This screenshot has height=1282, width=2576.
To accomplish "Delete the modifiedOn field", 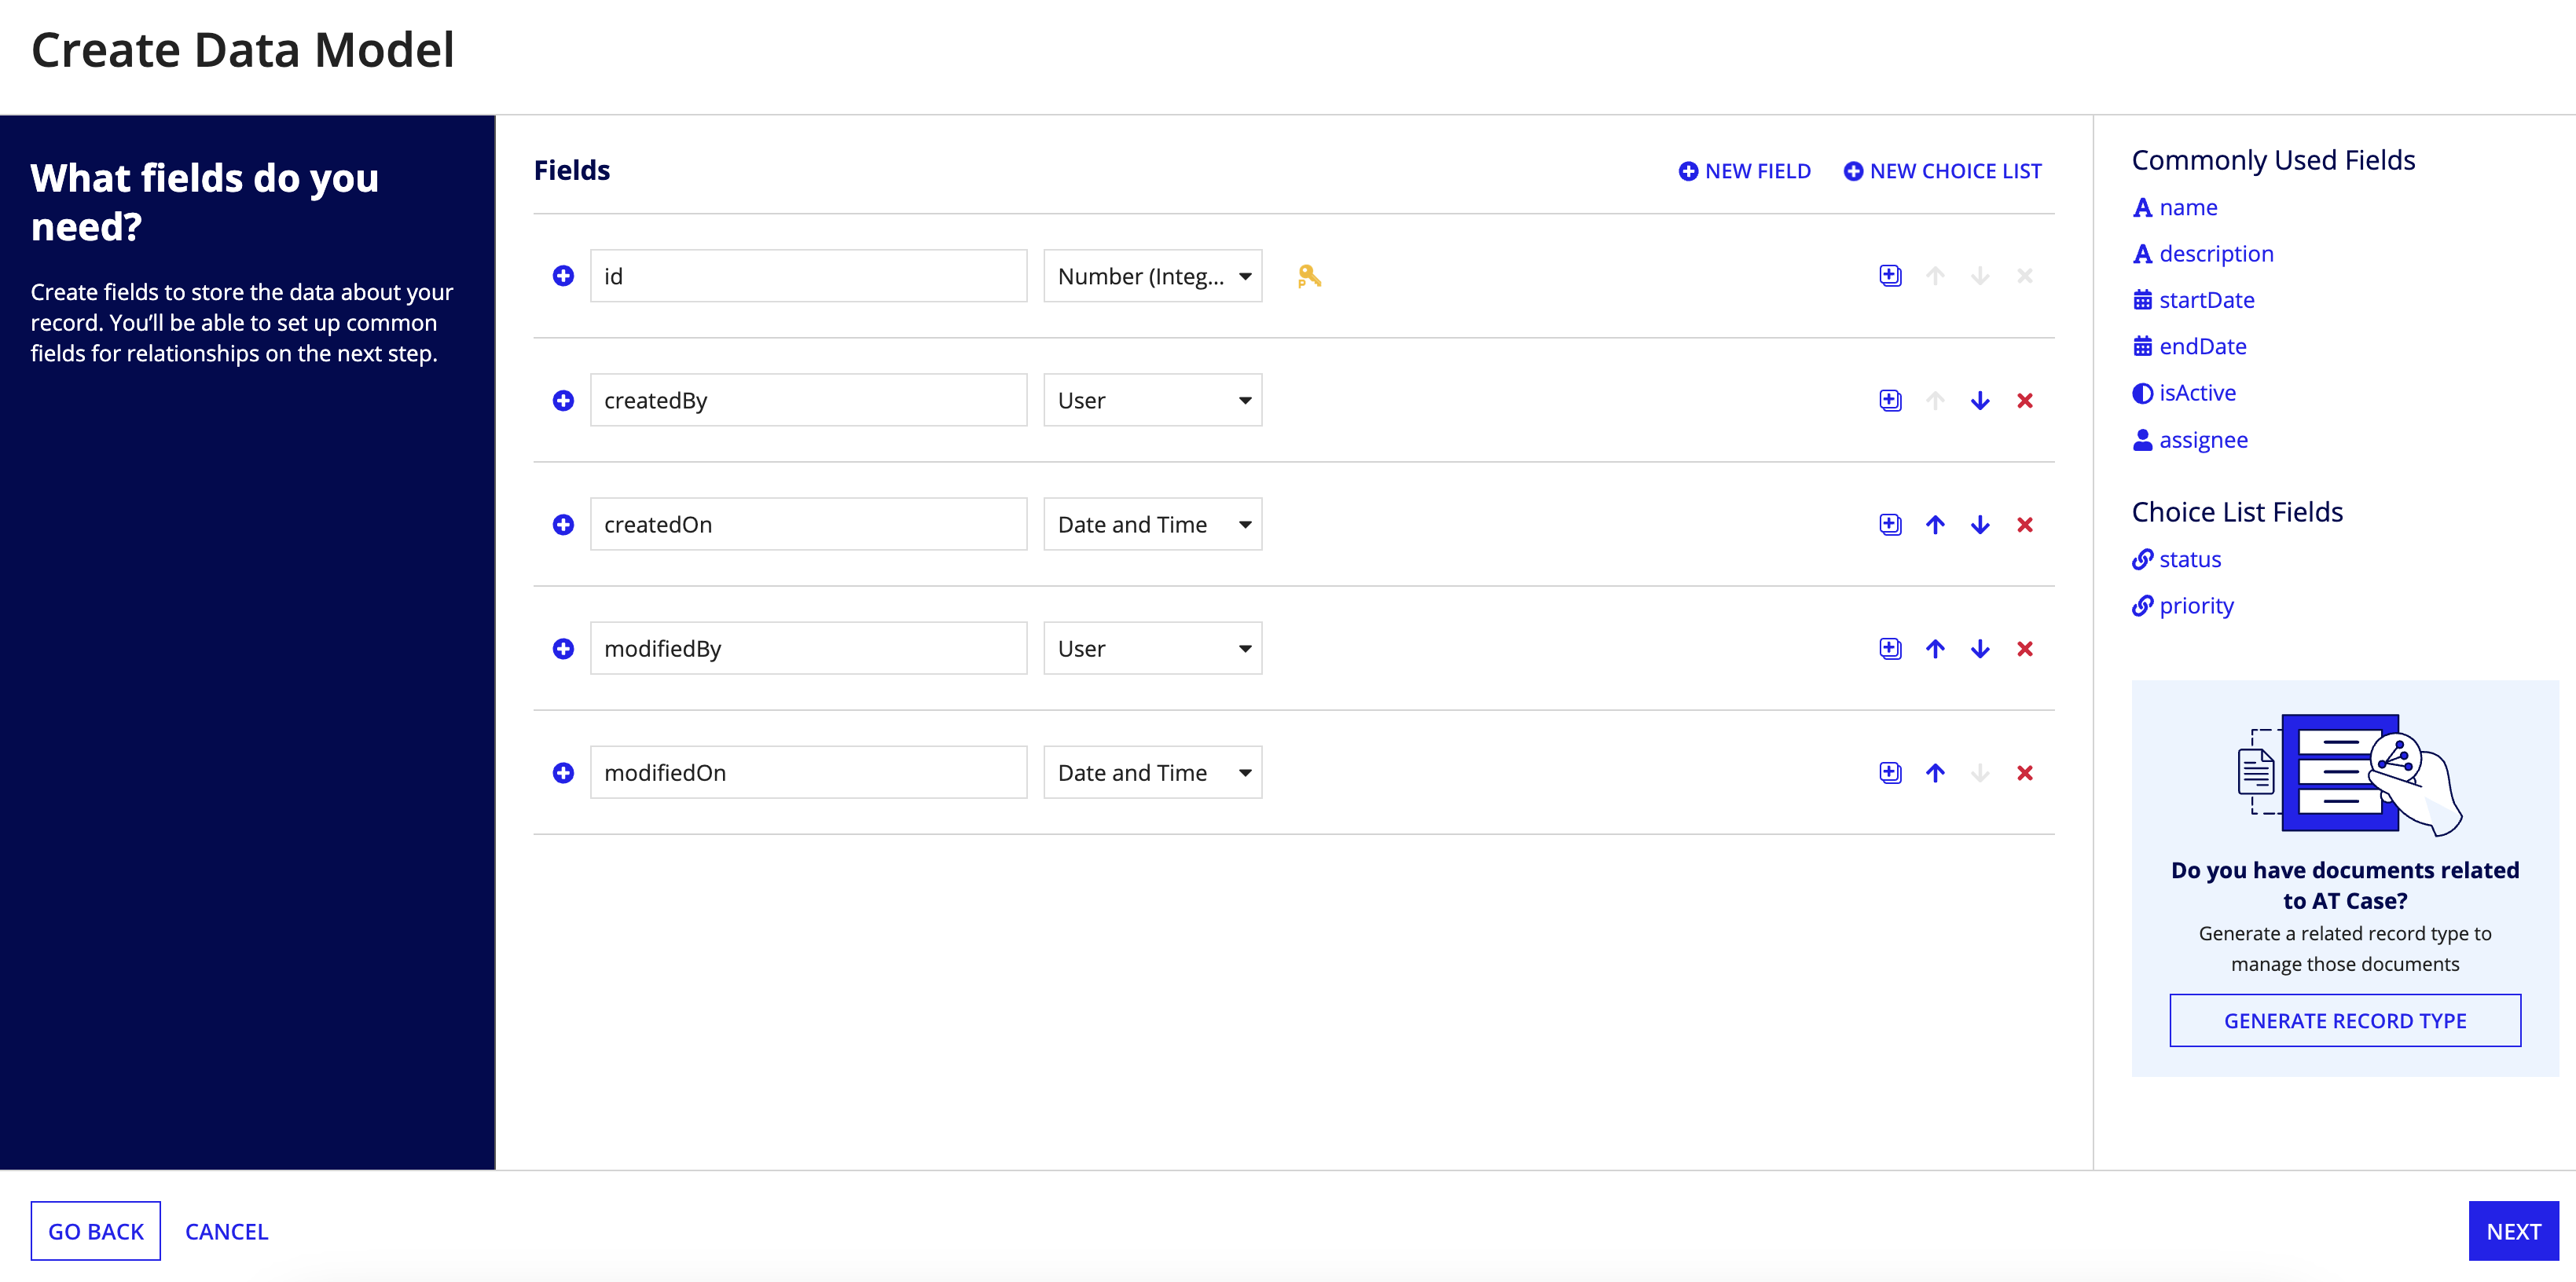I will [x=2025, y=772].
